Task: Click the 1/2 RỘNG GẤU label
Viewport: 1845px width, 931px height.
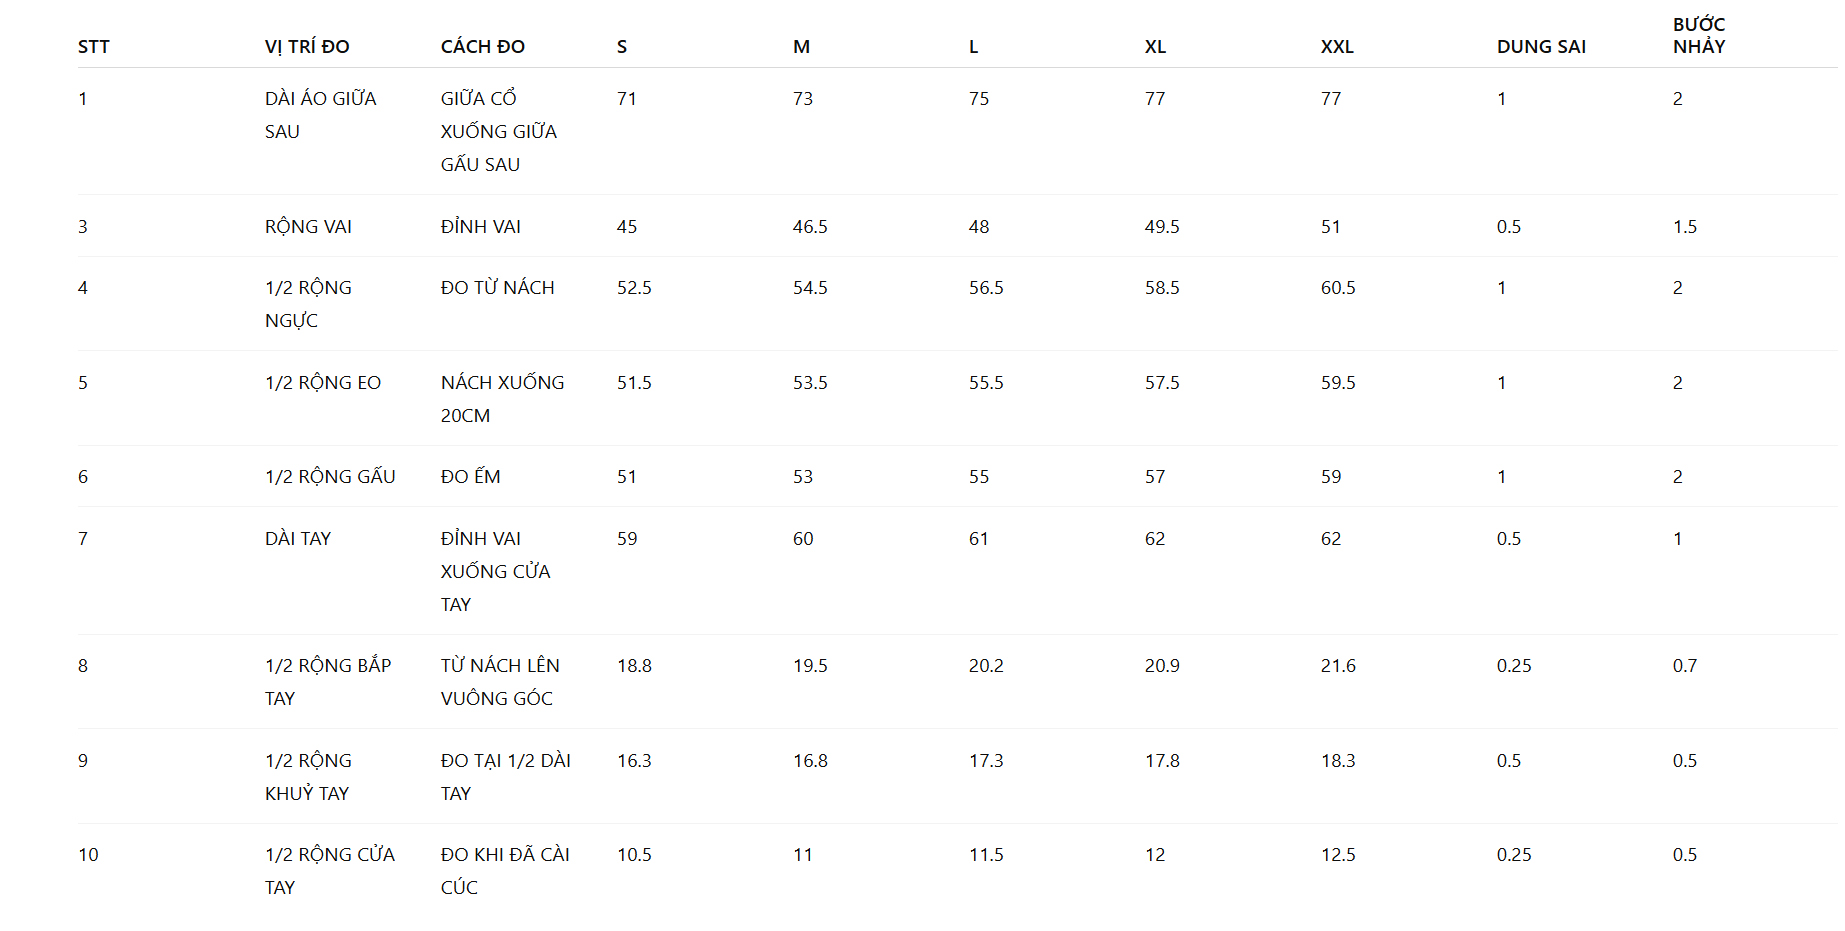Action: point(330,477)
